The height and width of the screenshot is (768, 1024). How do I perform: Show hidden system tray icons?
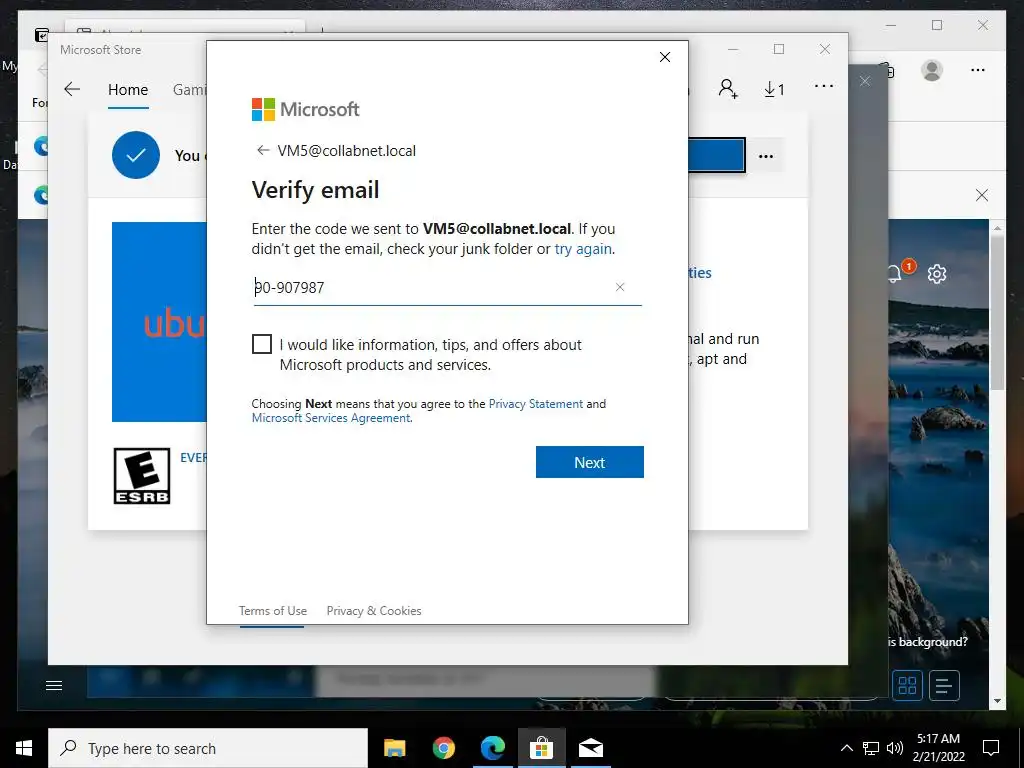tap(846, 748)
